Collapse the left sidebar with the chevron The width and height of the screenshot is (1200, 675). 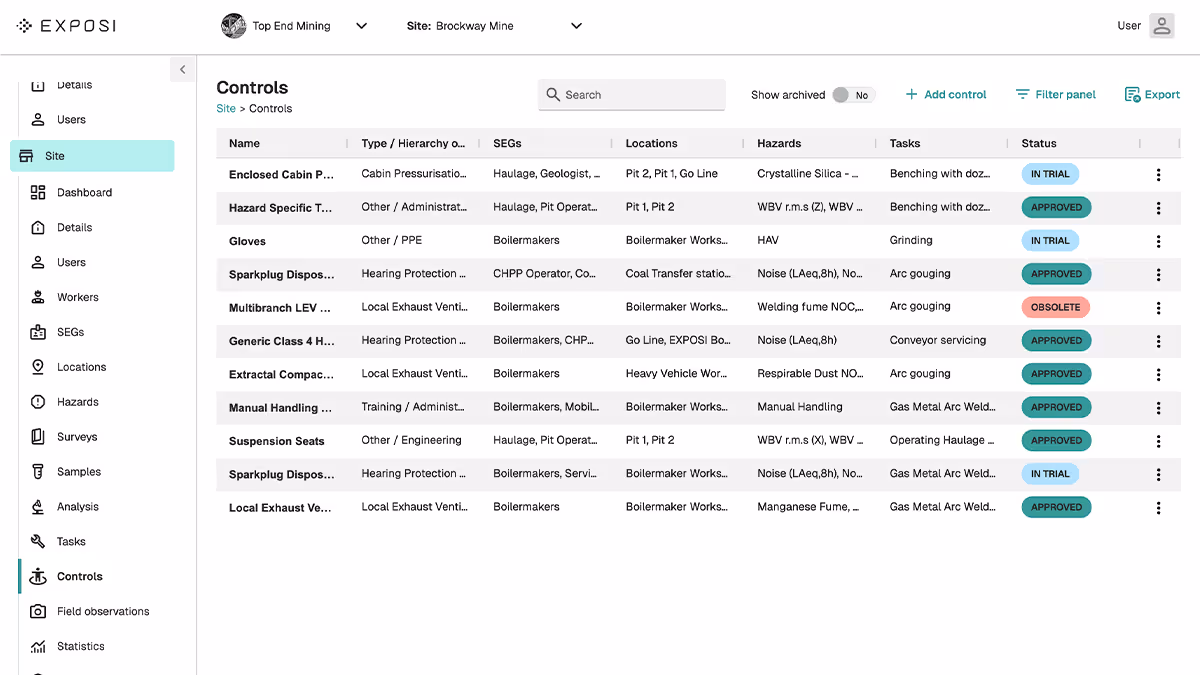(x=182, y=70)
